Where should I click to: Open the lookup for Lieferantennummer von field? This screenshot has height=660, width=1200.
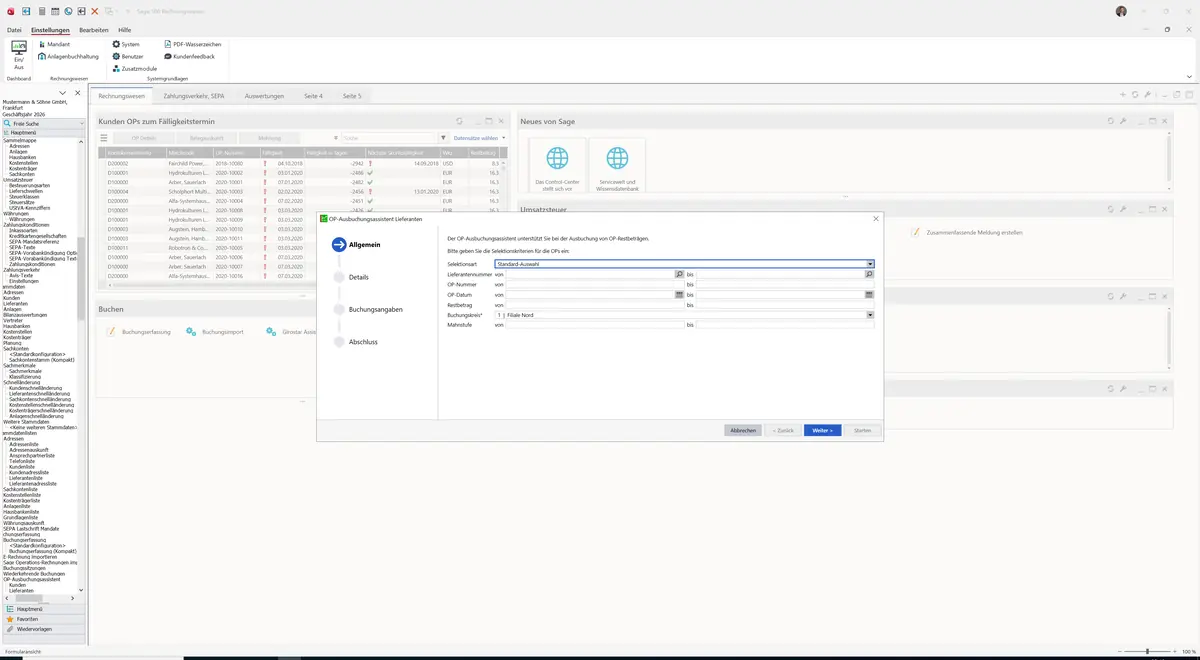[x=680, y=274]
